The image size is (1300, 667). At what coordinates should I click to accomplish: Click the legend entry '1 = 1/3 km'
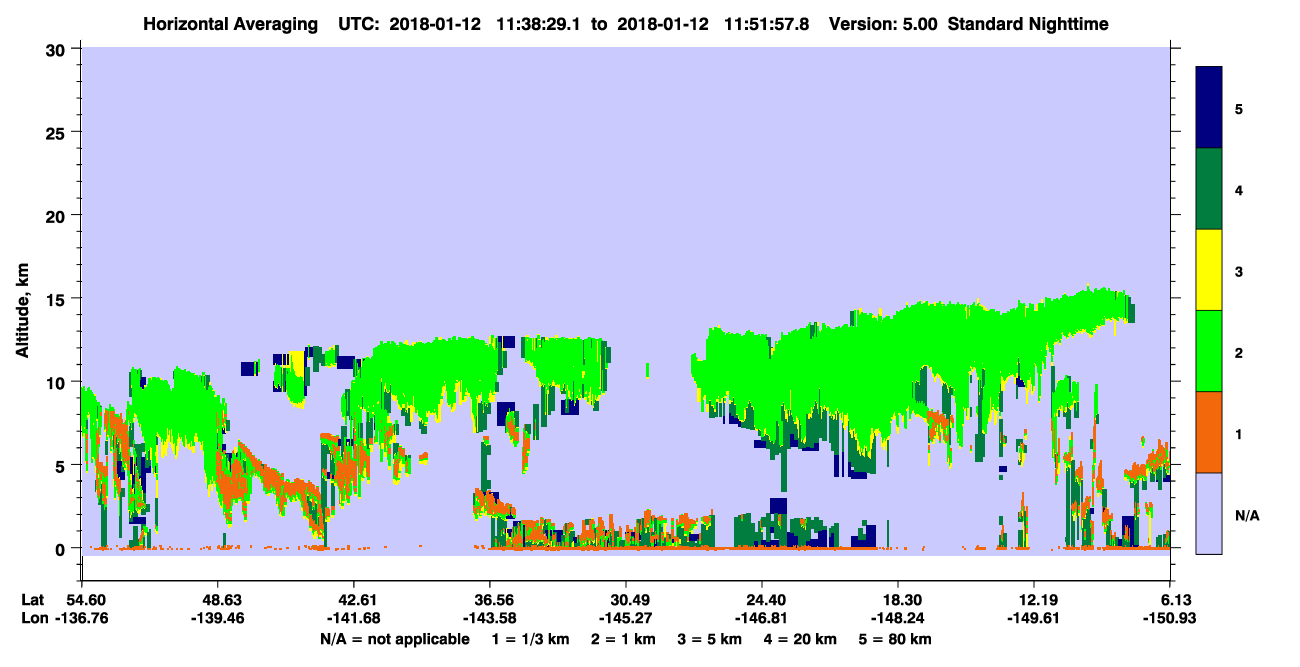(529, 639)
